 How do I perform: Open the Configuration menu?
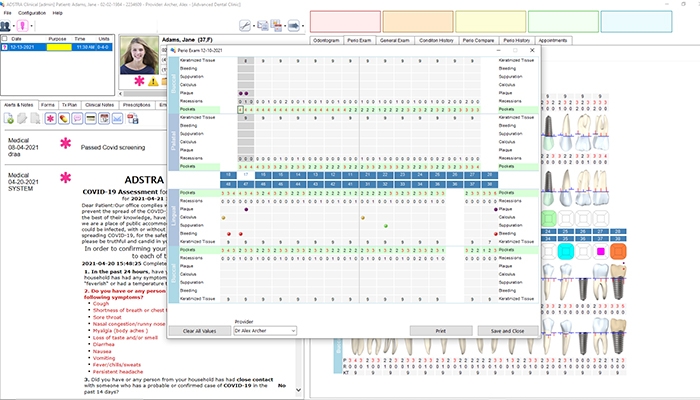pyautogui.click(x=32, y=13)
